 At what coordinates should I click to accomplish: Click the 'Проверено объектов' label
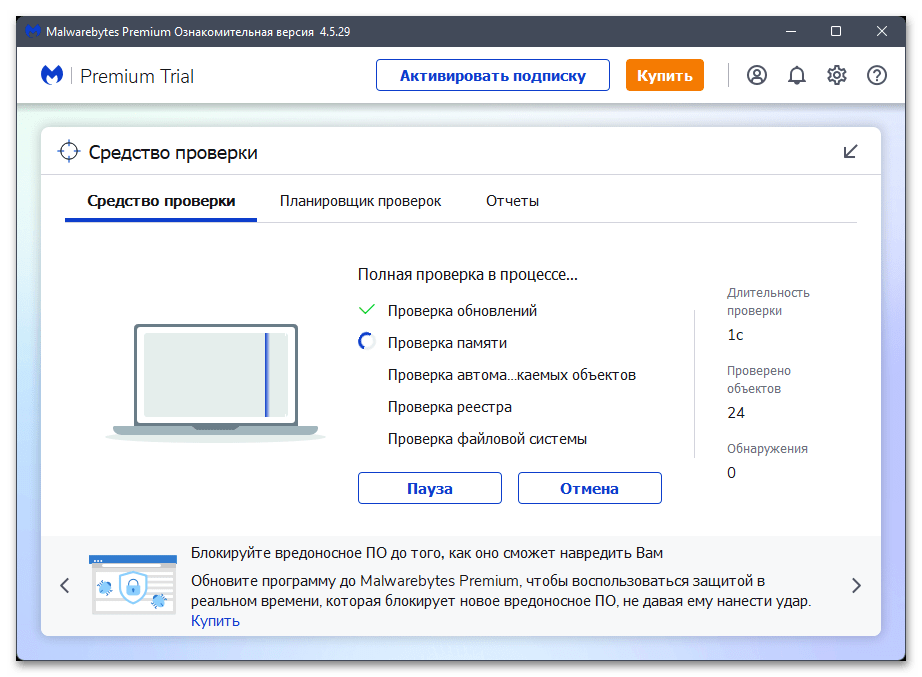[759, 379]
